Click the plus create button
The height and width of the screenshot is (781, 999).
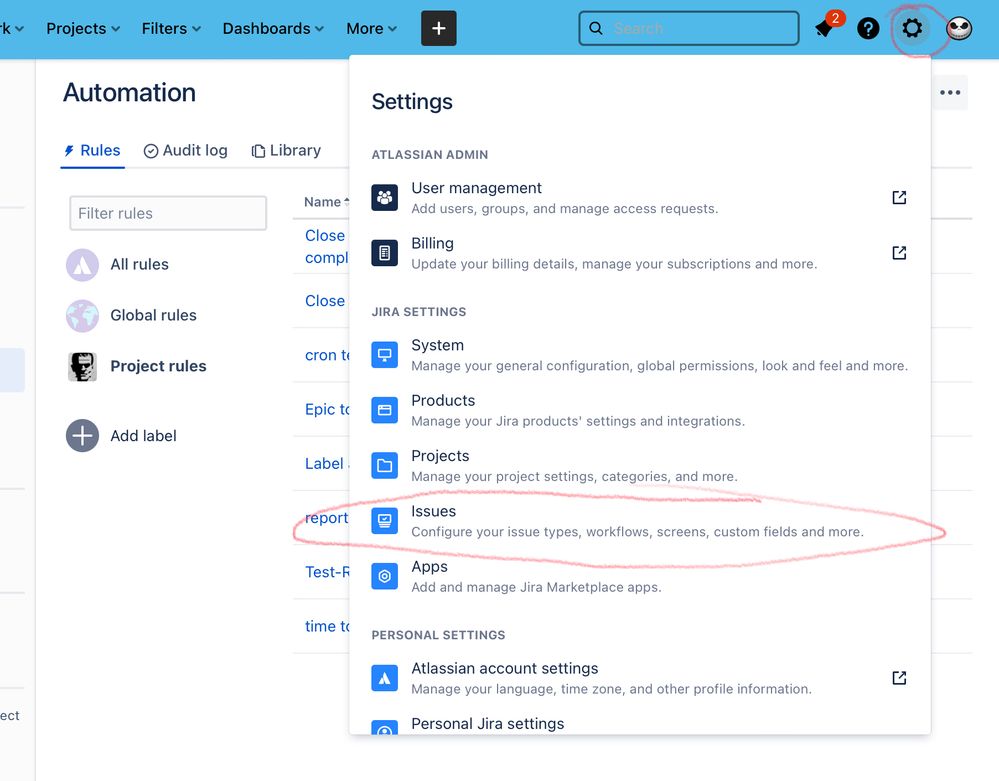[438, 29]
